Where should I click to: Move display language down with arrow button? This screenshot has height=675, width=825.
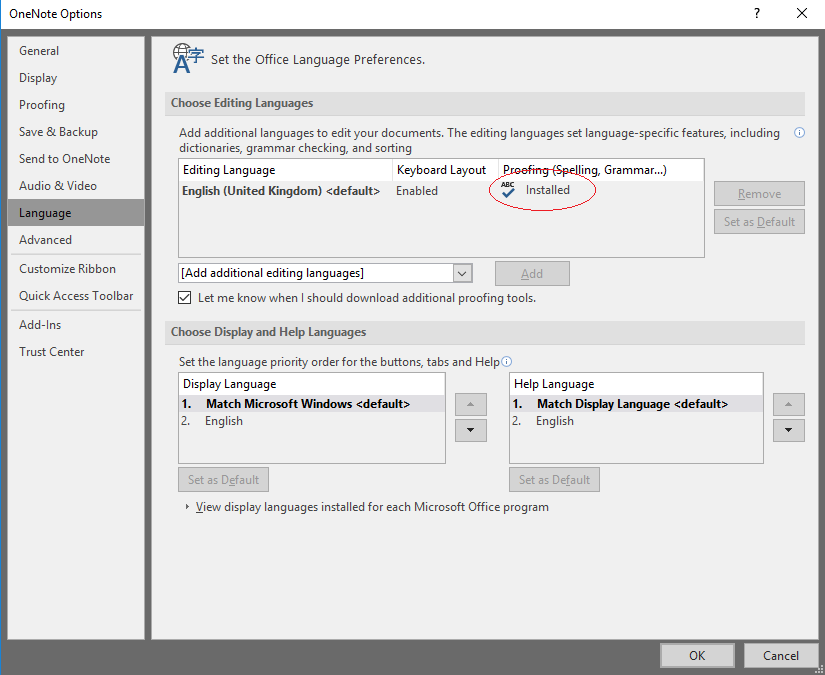470,430
